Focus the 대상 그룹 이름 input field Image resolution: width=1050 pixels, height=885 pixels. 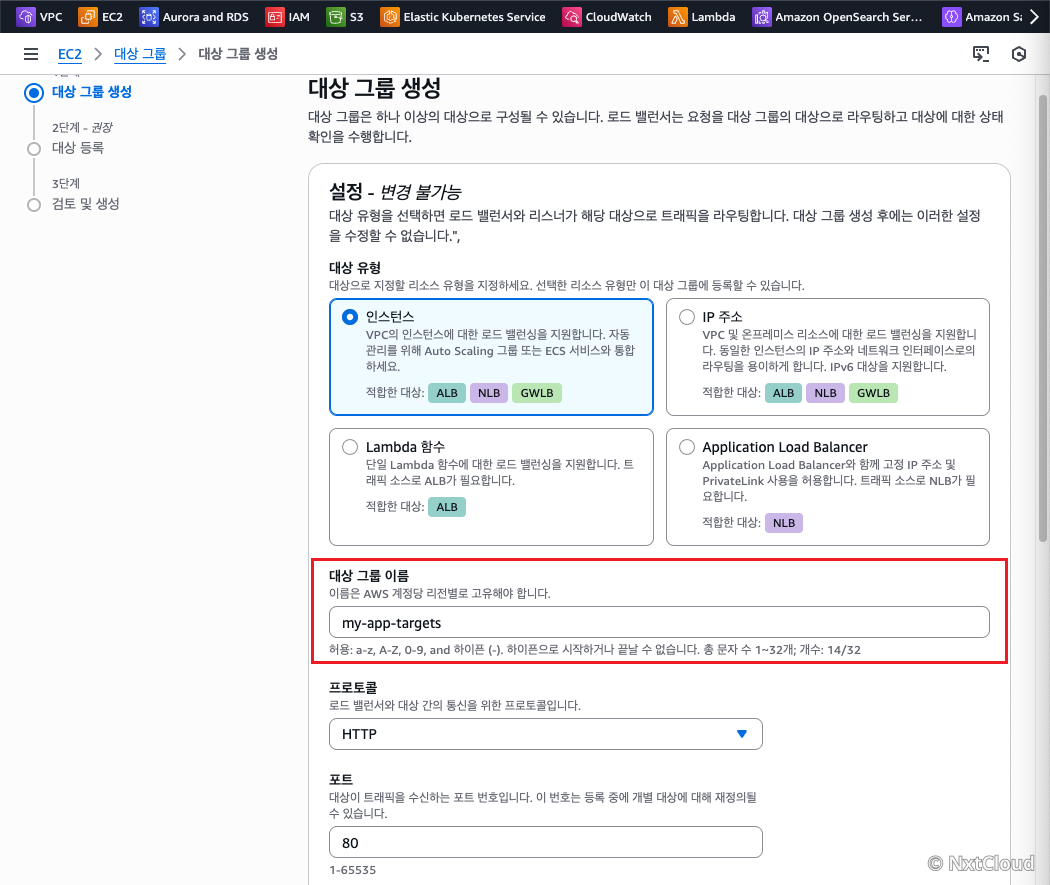(x=659, y=623)
